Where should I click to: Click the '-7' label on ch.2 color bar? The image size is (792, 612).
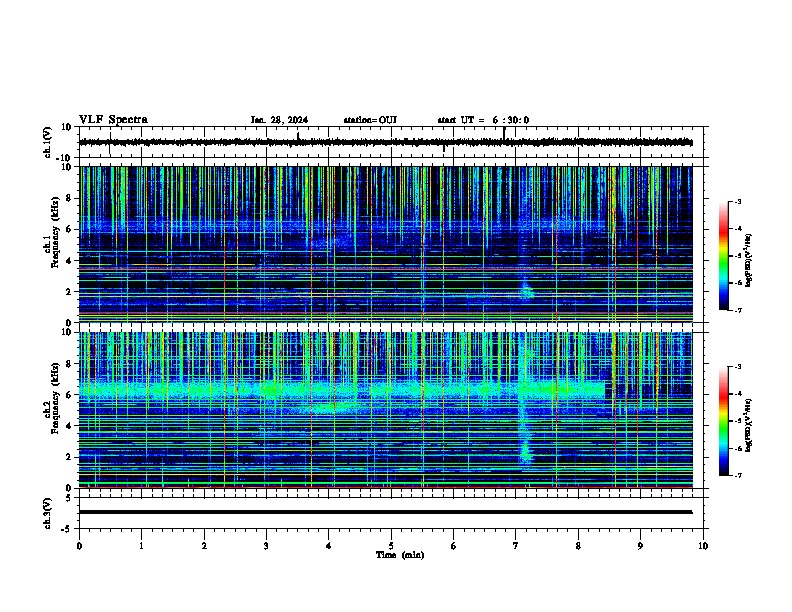738,475
